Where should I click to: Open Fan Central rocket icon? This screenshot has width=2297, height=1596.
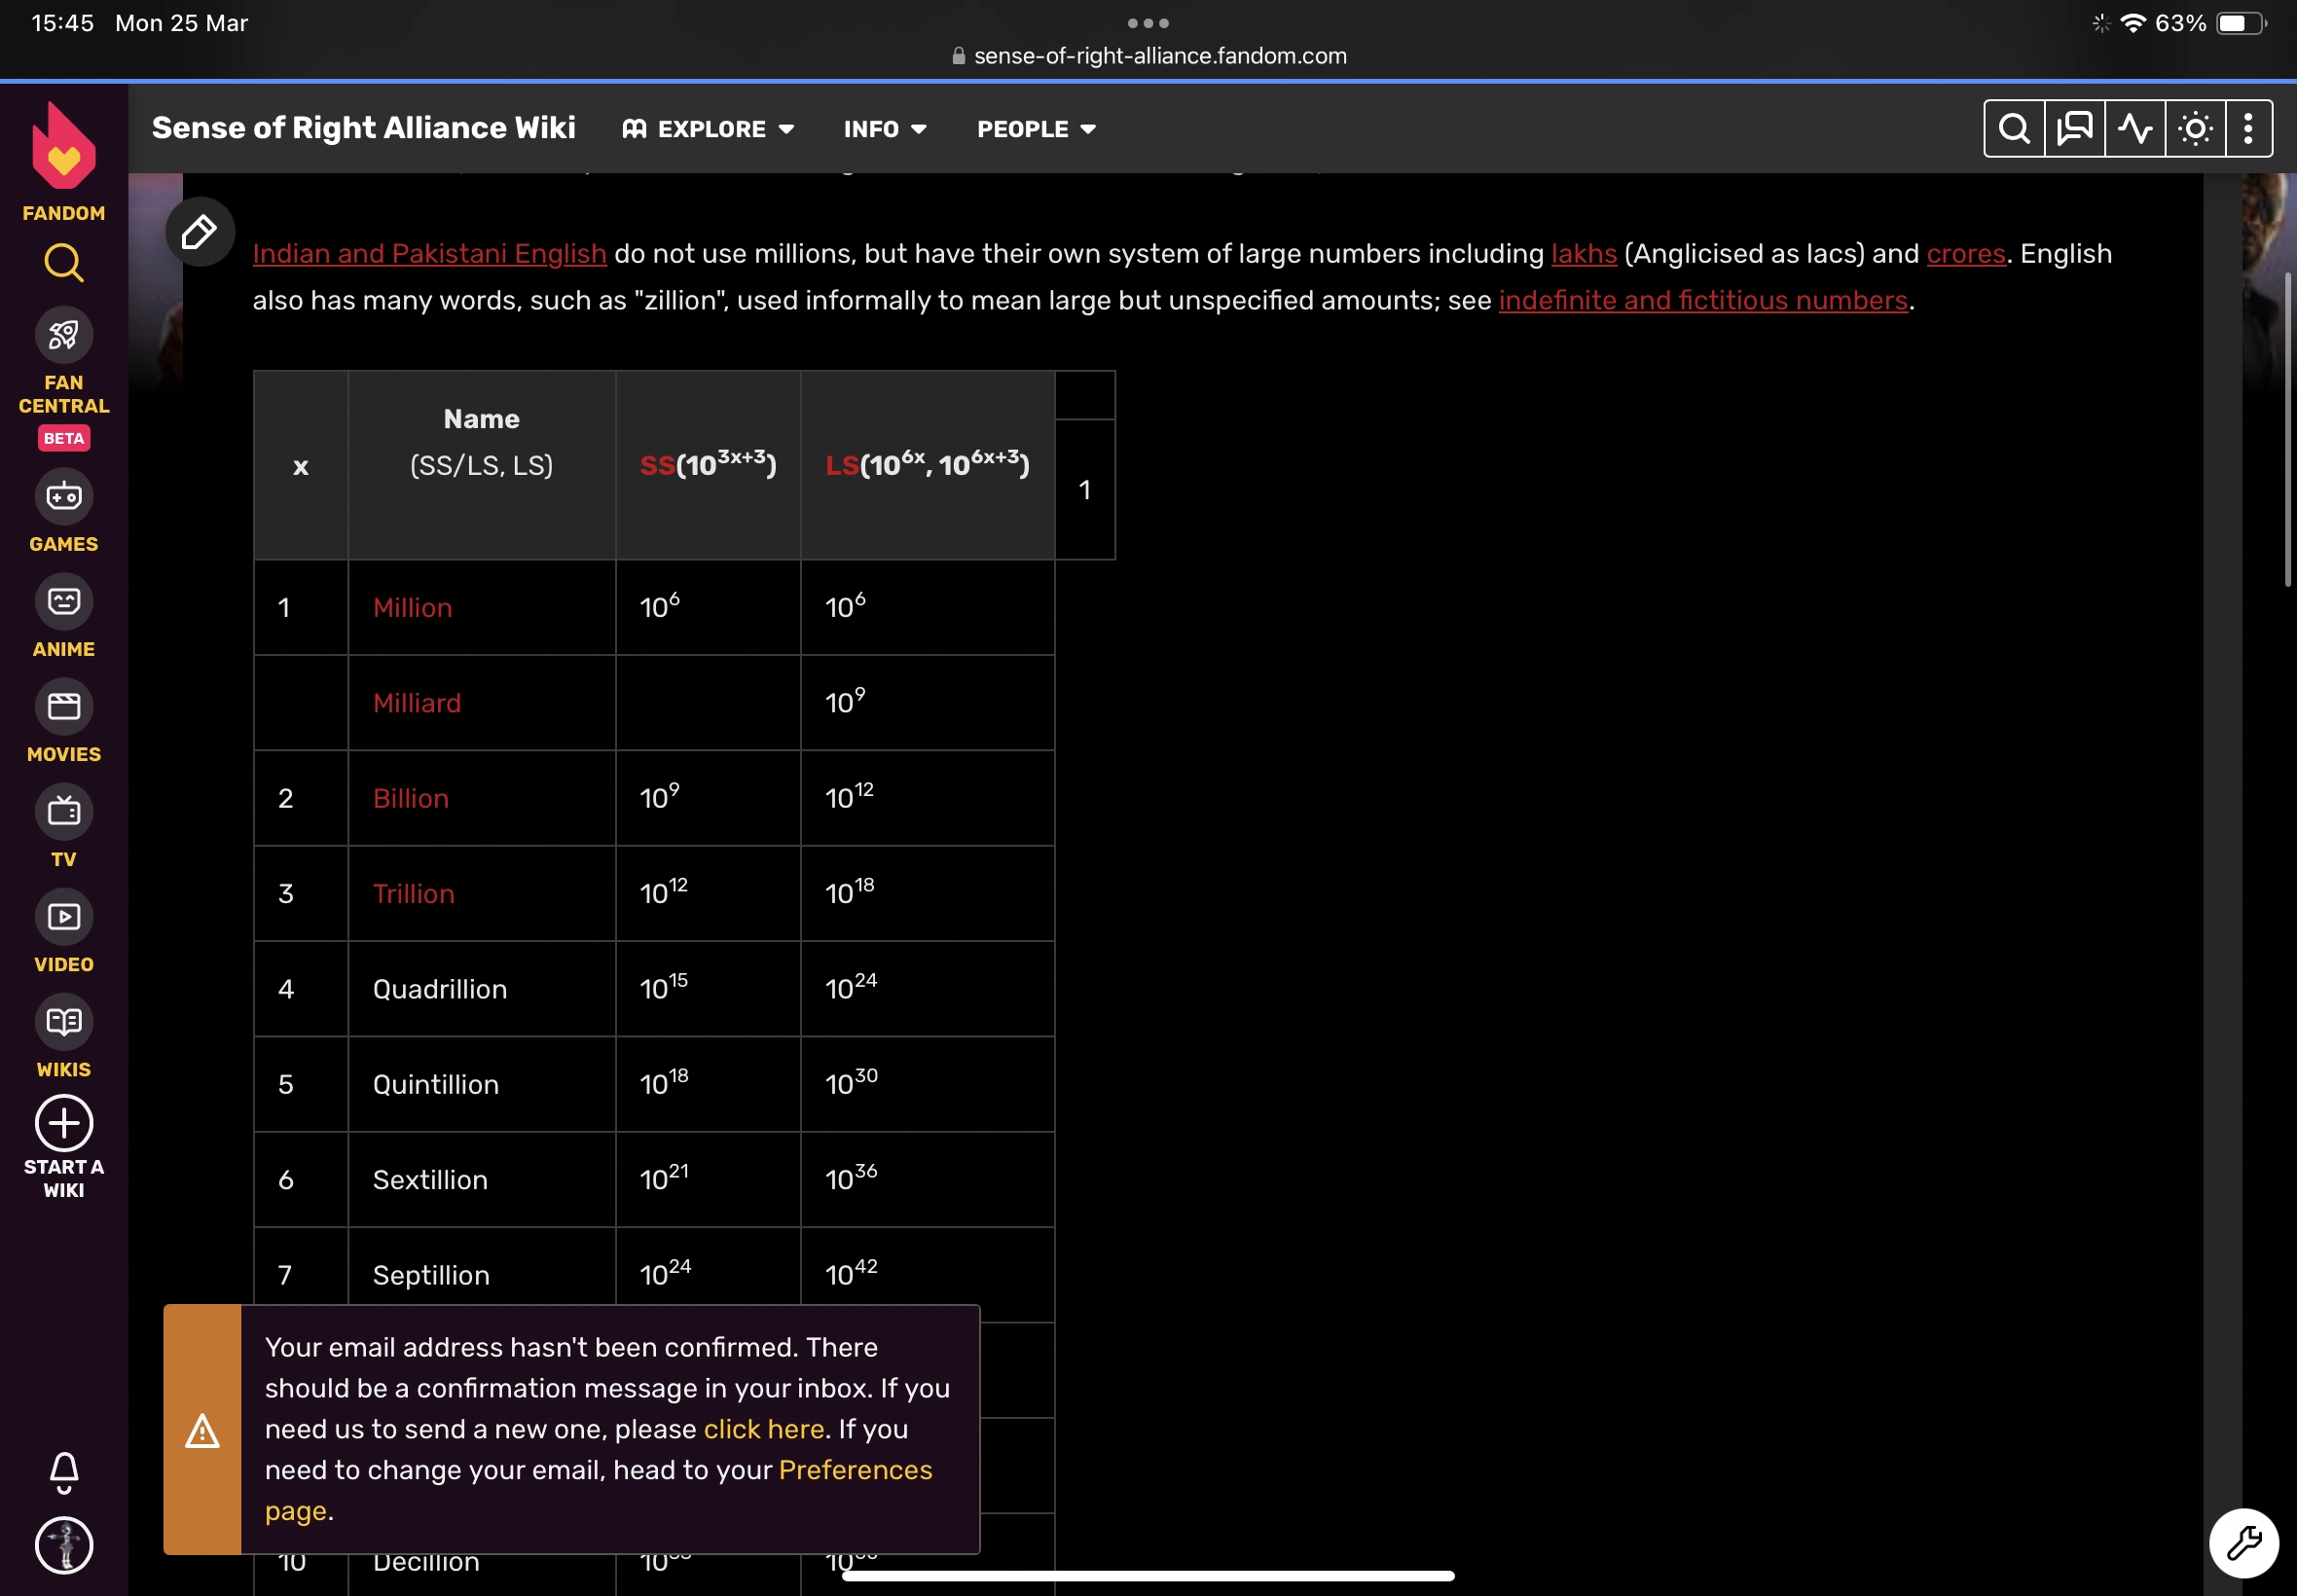[63, 335]
